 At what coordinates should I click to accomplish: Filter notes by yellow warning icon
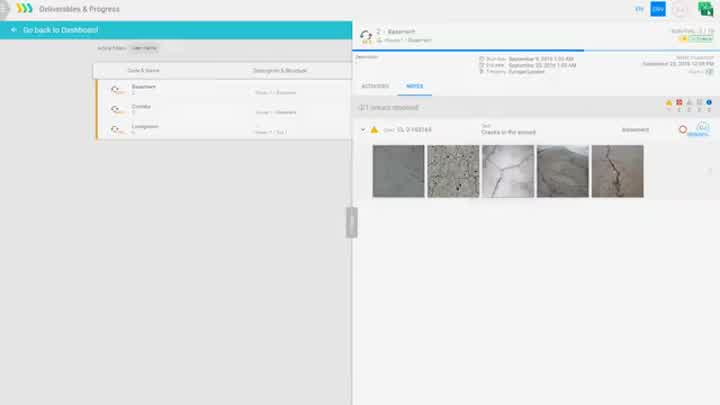669,103
